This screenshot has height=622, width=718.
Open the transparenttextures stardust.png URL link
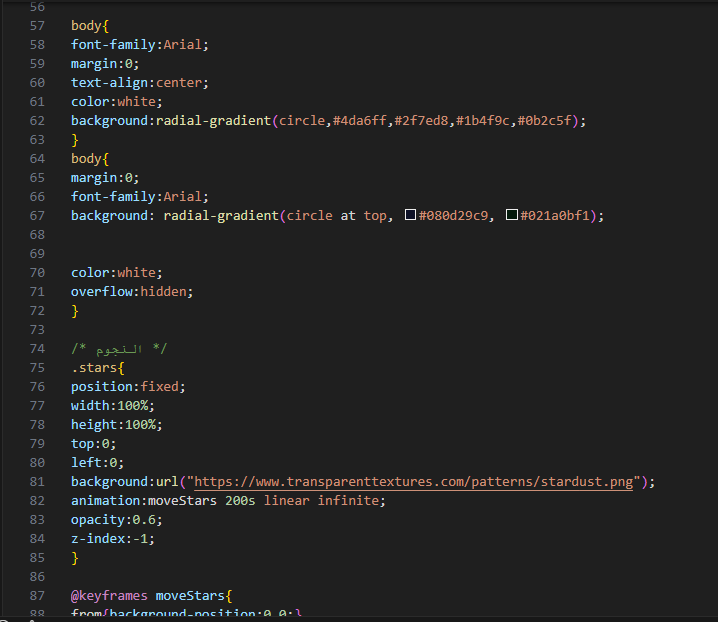pos(413,481)
